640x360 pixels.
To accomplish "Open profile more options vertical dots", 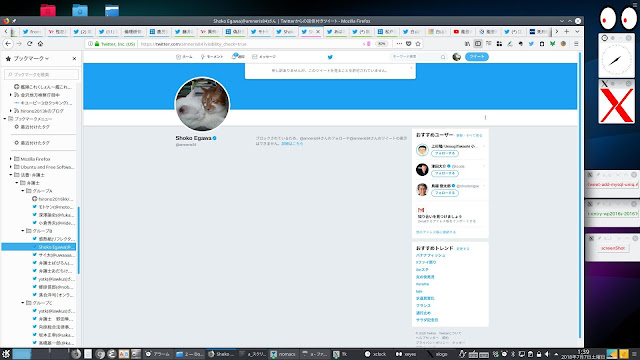I will (x=485, y=118).
